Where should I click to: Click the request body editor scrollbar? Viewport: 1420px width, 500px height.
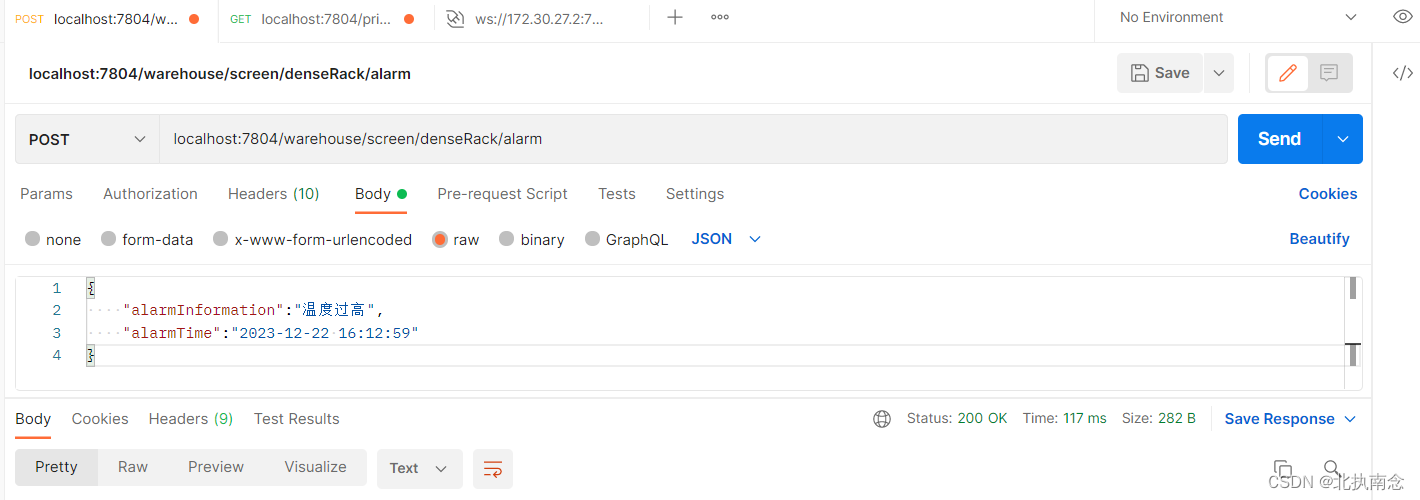tap(1353, 333)
